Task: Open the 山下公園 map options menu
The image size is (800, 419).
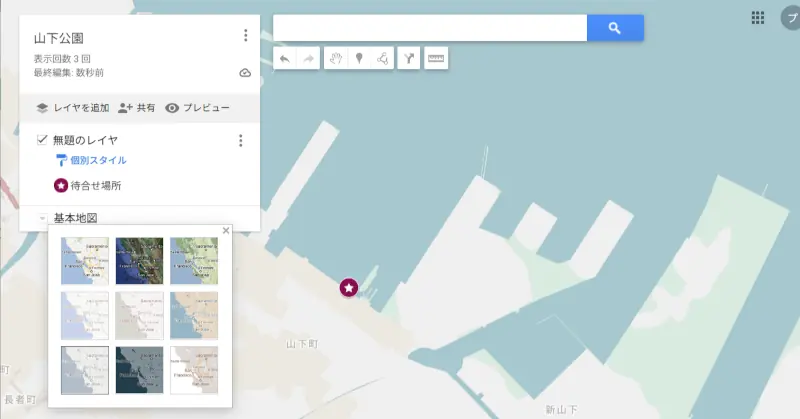Action: point(246,36)
